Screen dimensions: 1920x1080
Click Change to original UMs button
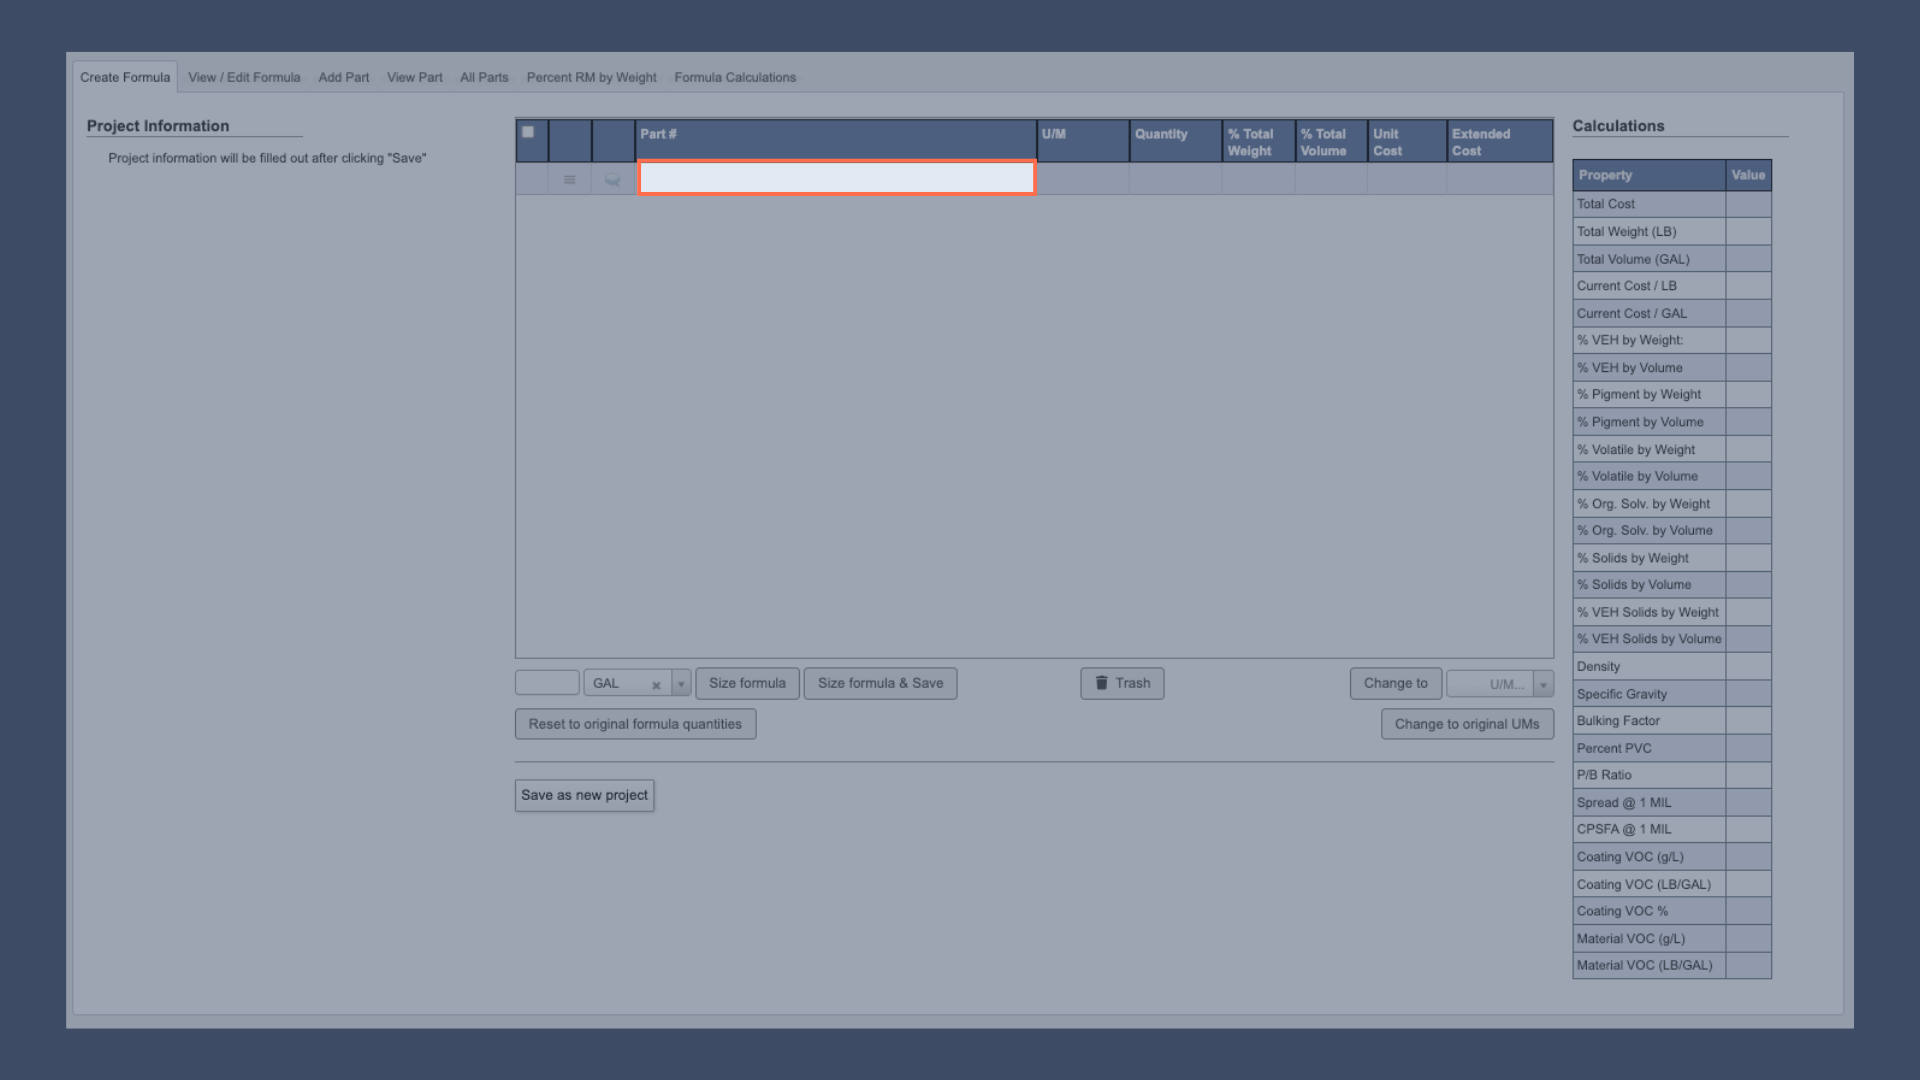tap(1466, 724)
